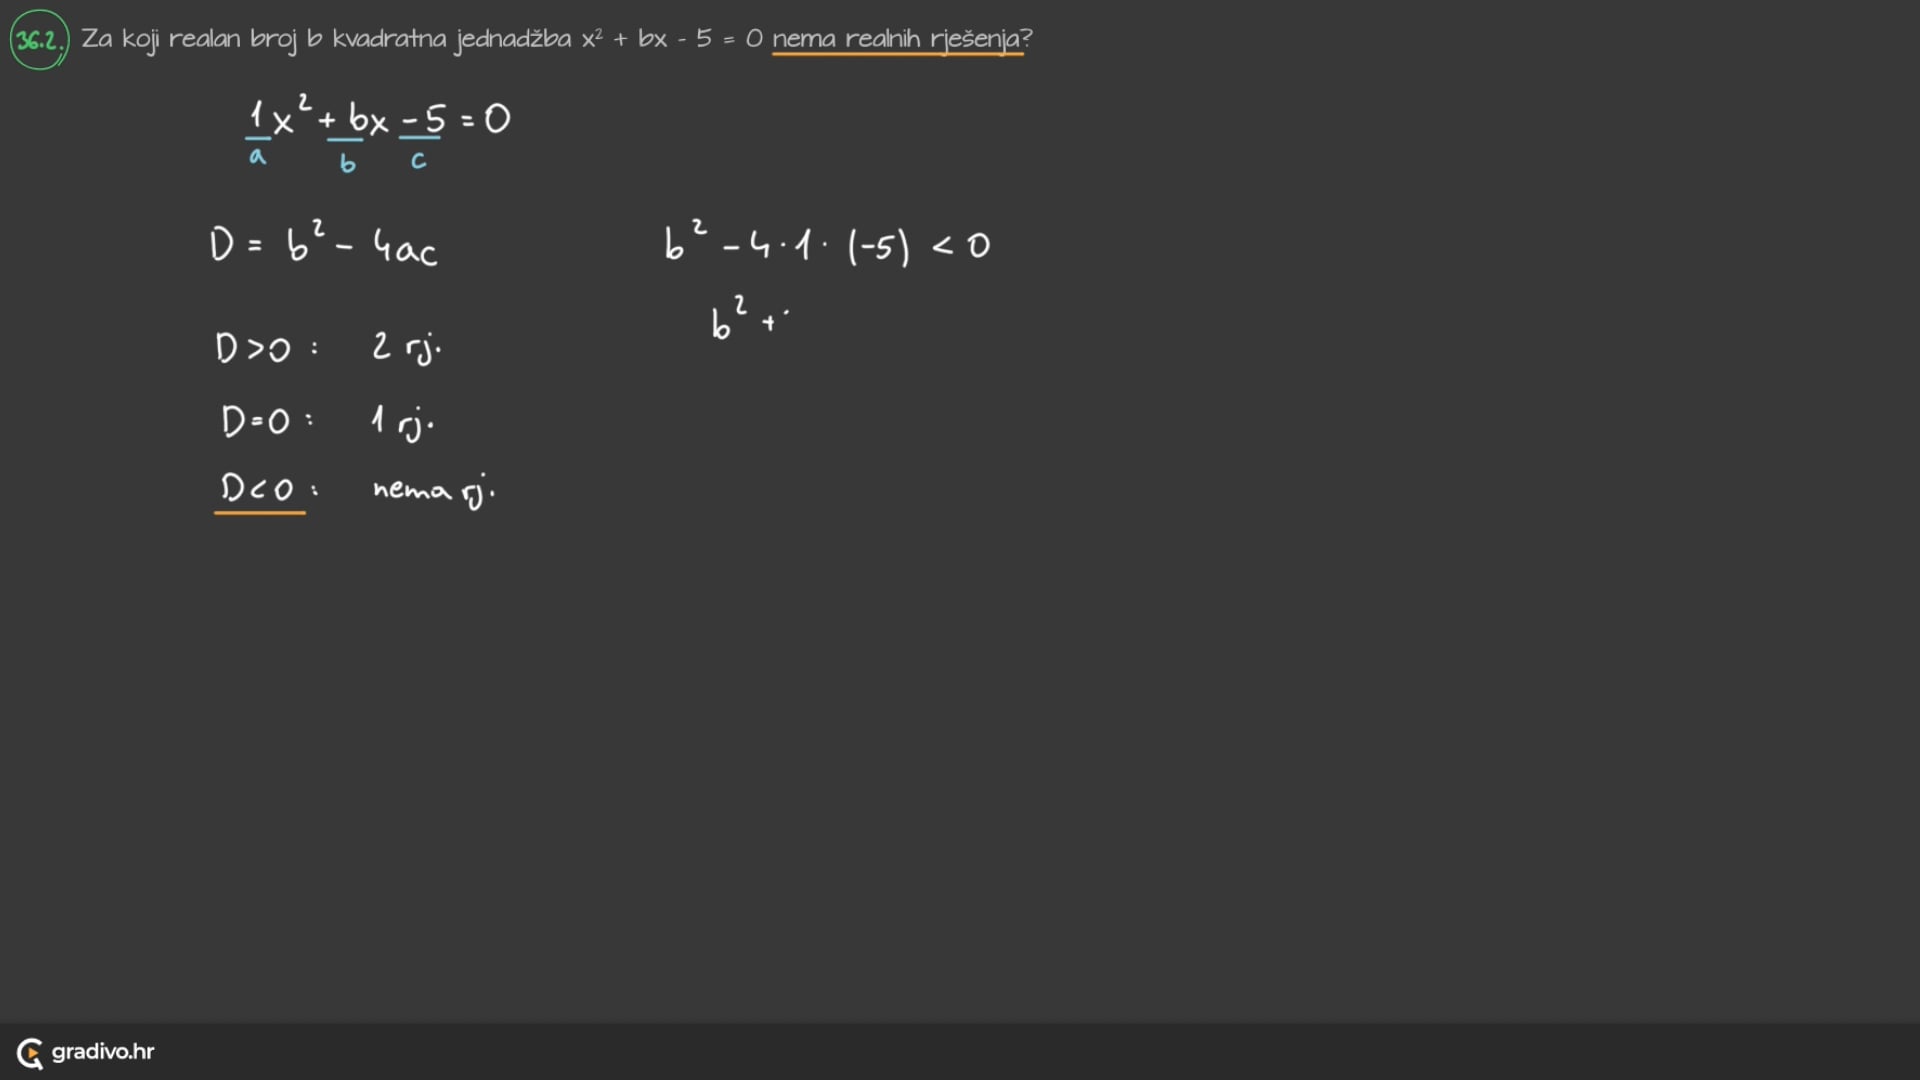Click the blue 'a' coefficient label
The image size is (1920, 1080).
(258, 157)
